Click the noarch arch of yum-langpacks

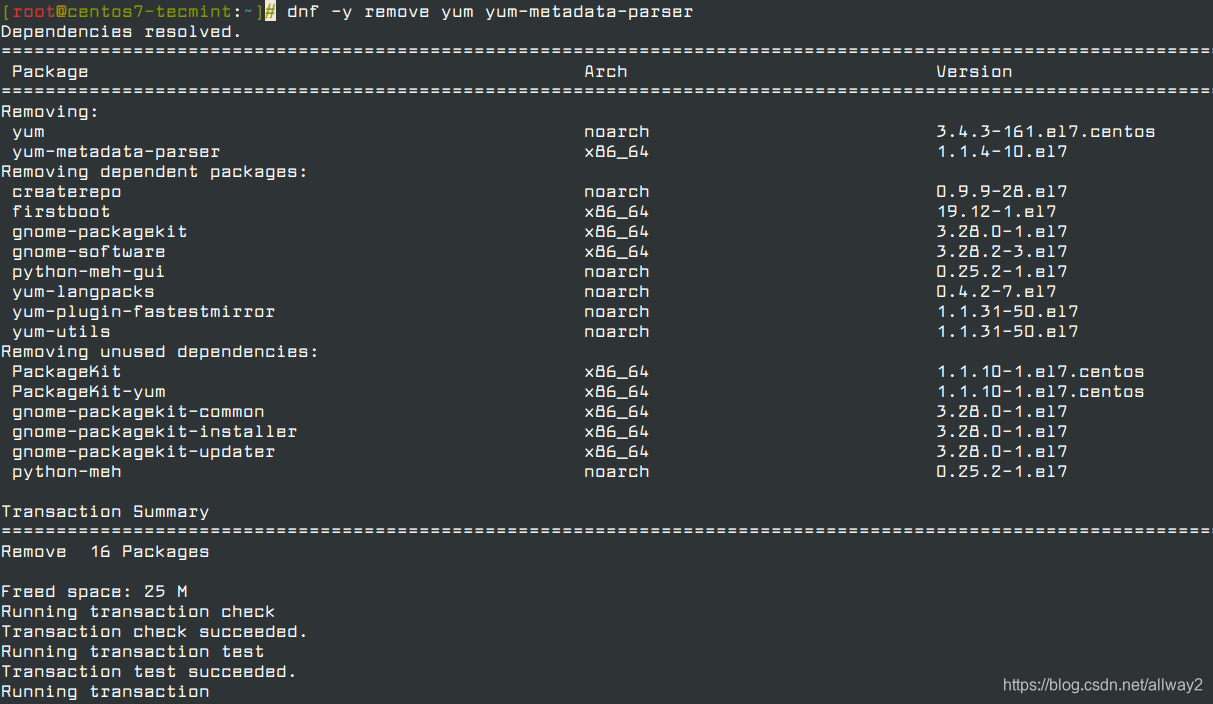(x=617, y=292)
